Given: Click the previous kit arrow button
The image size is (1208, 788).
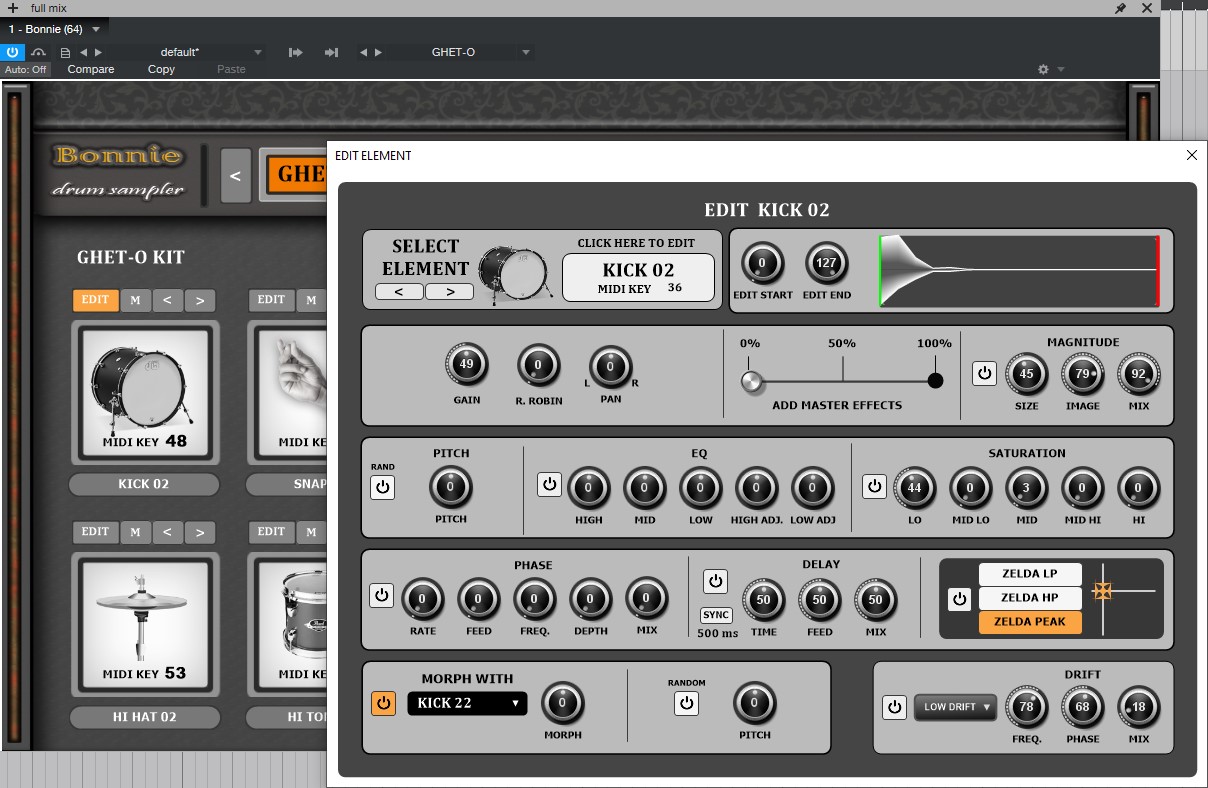Looking at the screenshot, I should 235,176.
